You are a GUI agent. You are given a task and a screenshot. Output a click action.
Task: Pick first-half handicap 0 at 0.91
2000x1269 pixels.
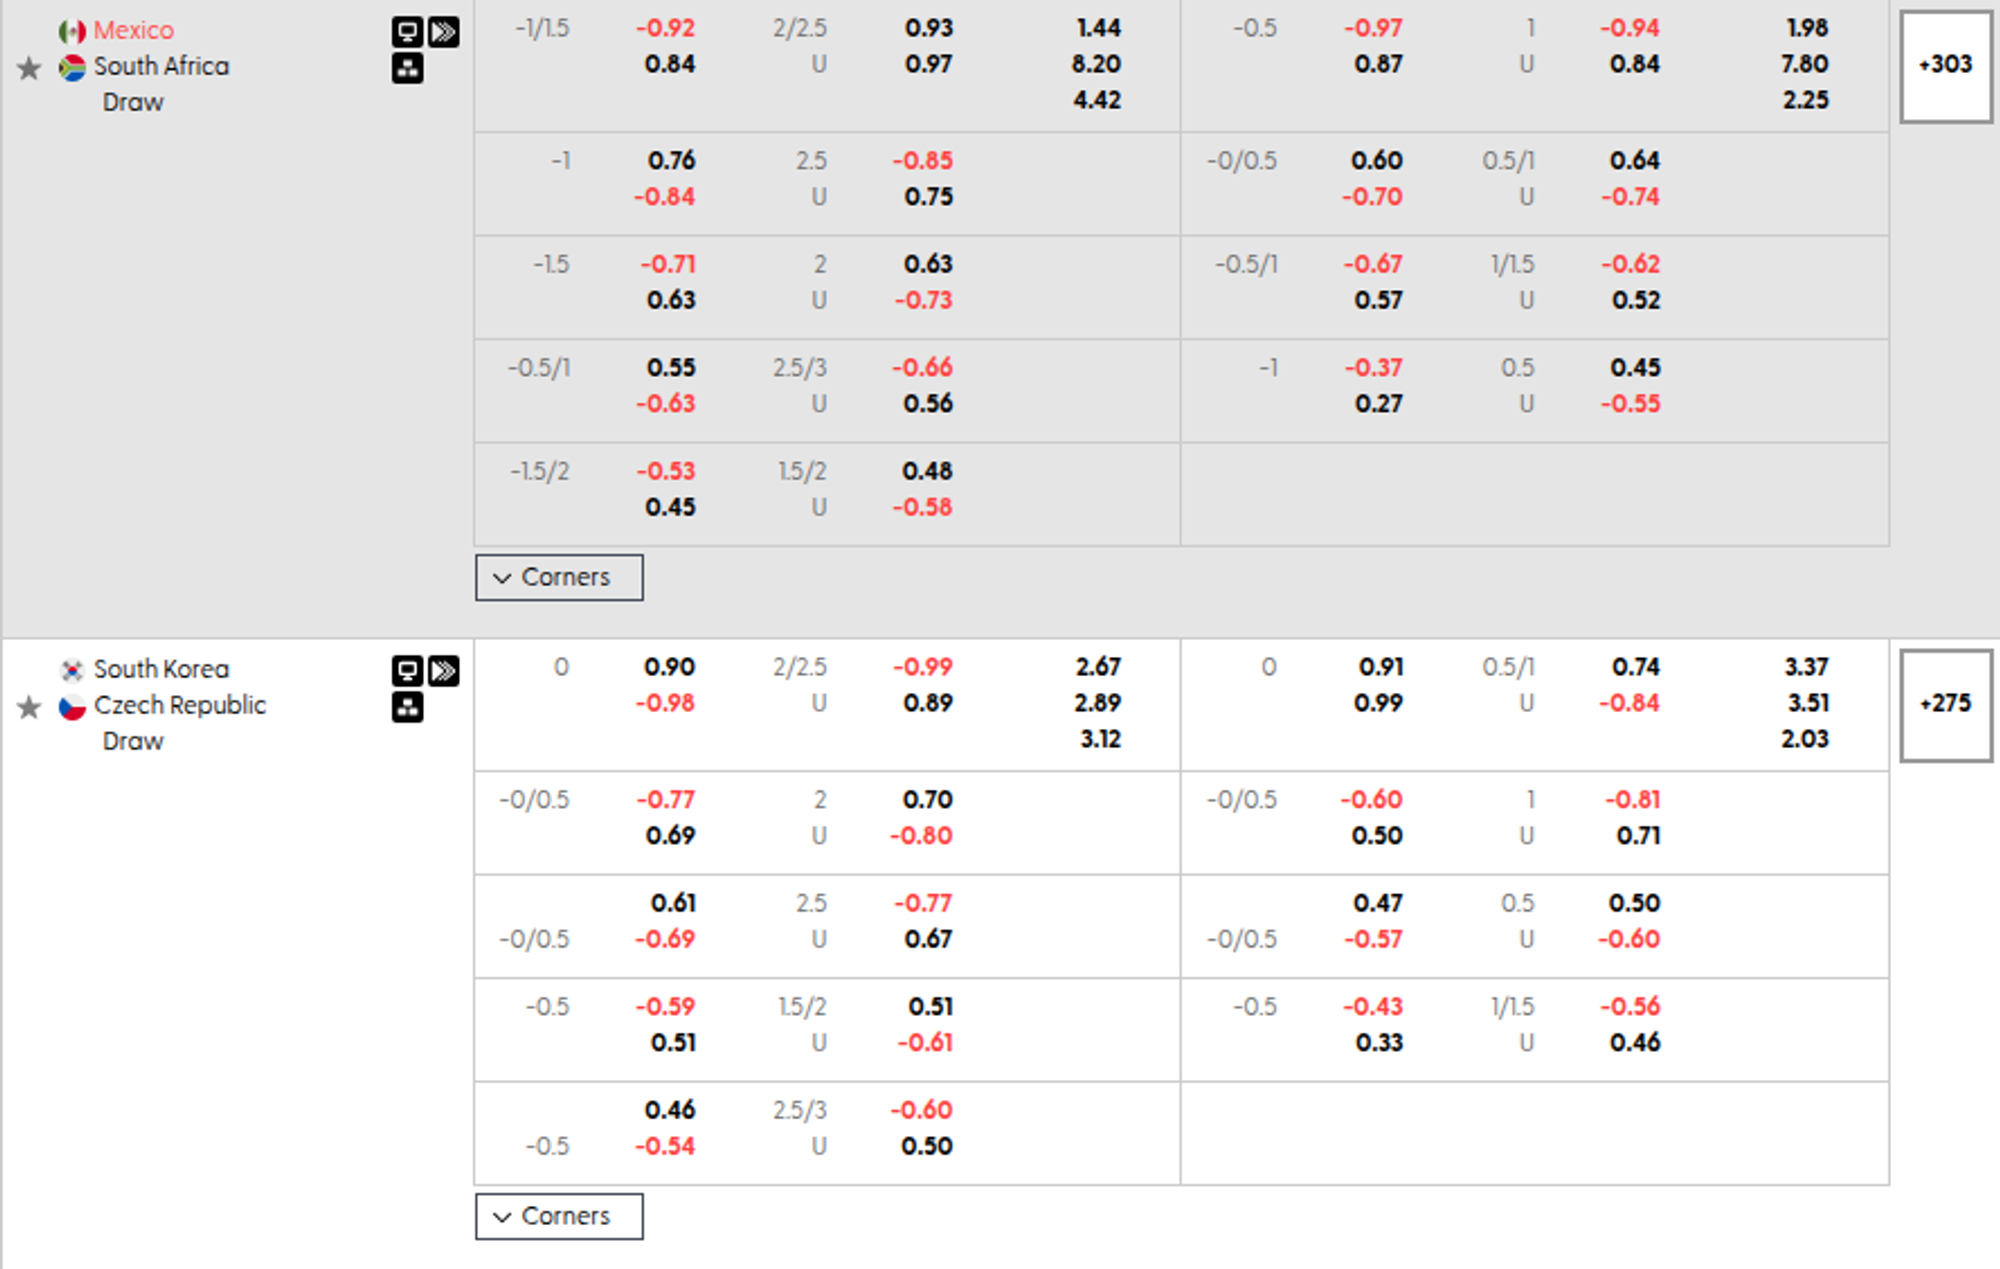pyautogui.click(x=1381, y=667)
